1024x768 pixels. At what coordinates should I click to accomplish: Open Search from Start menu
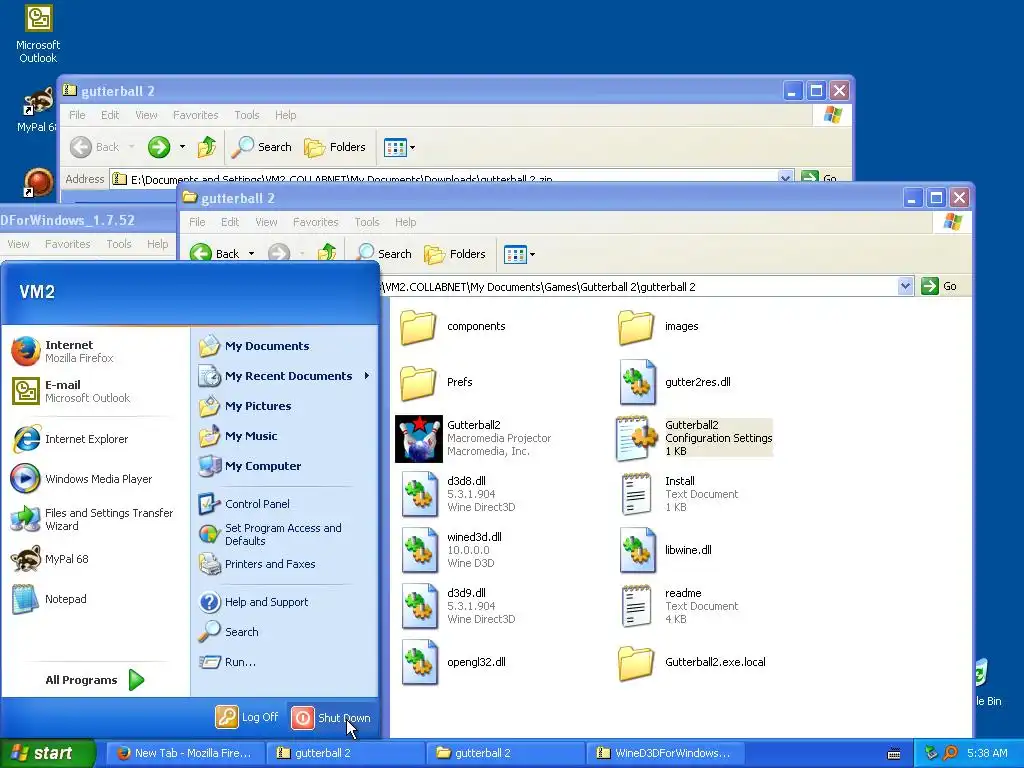coord(229,632)
